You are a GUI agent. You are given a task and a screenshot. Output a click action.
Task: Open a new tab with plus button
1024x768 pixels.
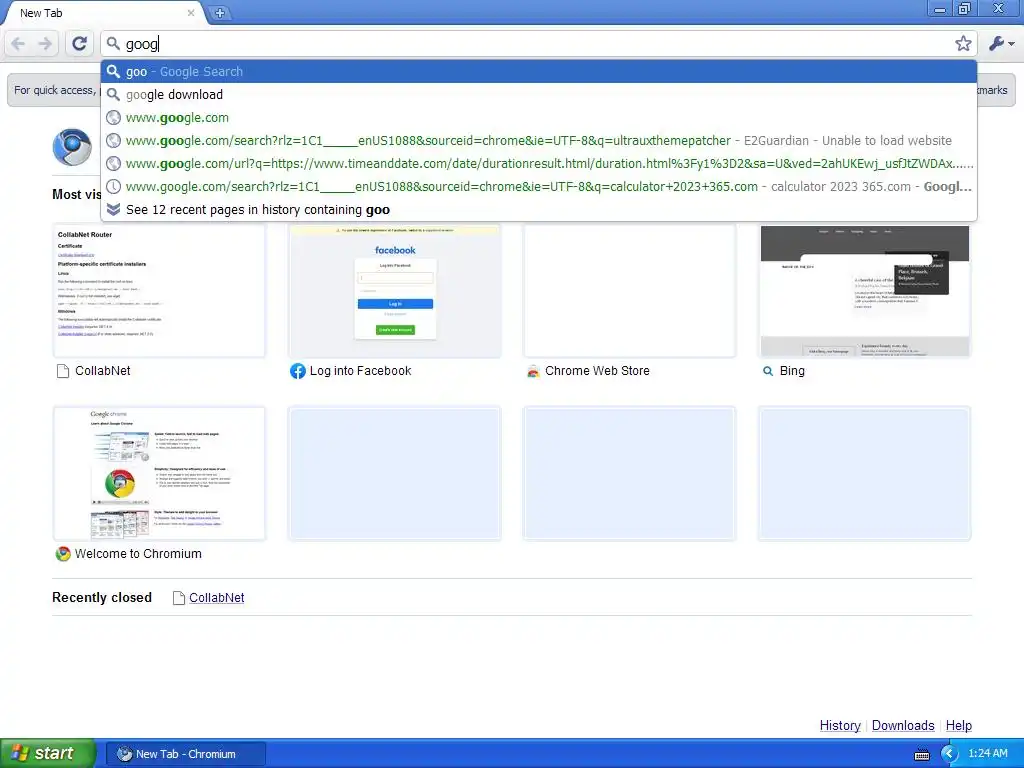tap(220, 12)
